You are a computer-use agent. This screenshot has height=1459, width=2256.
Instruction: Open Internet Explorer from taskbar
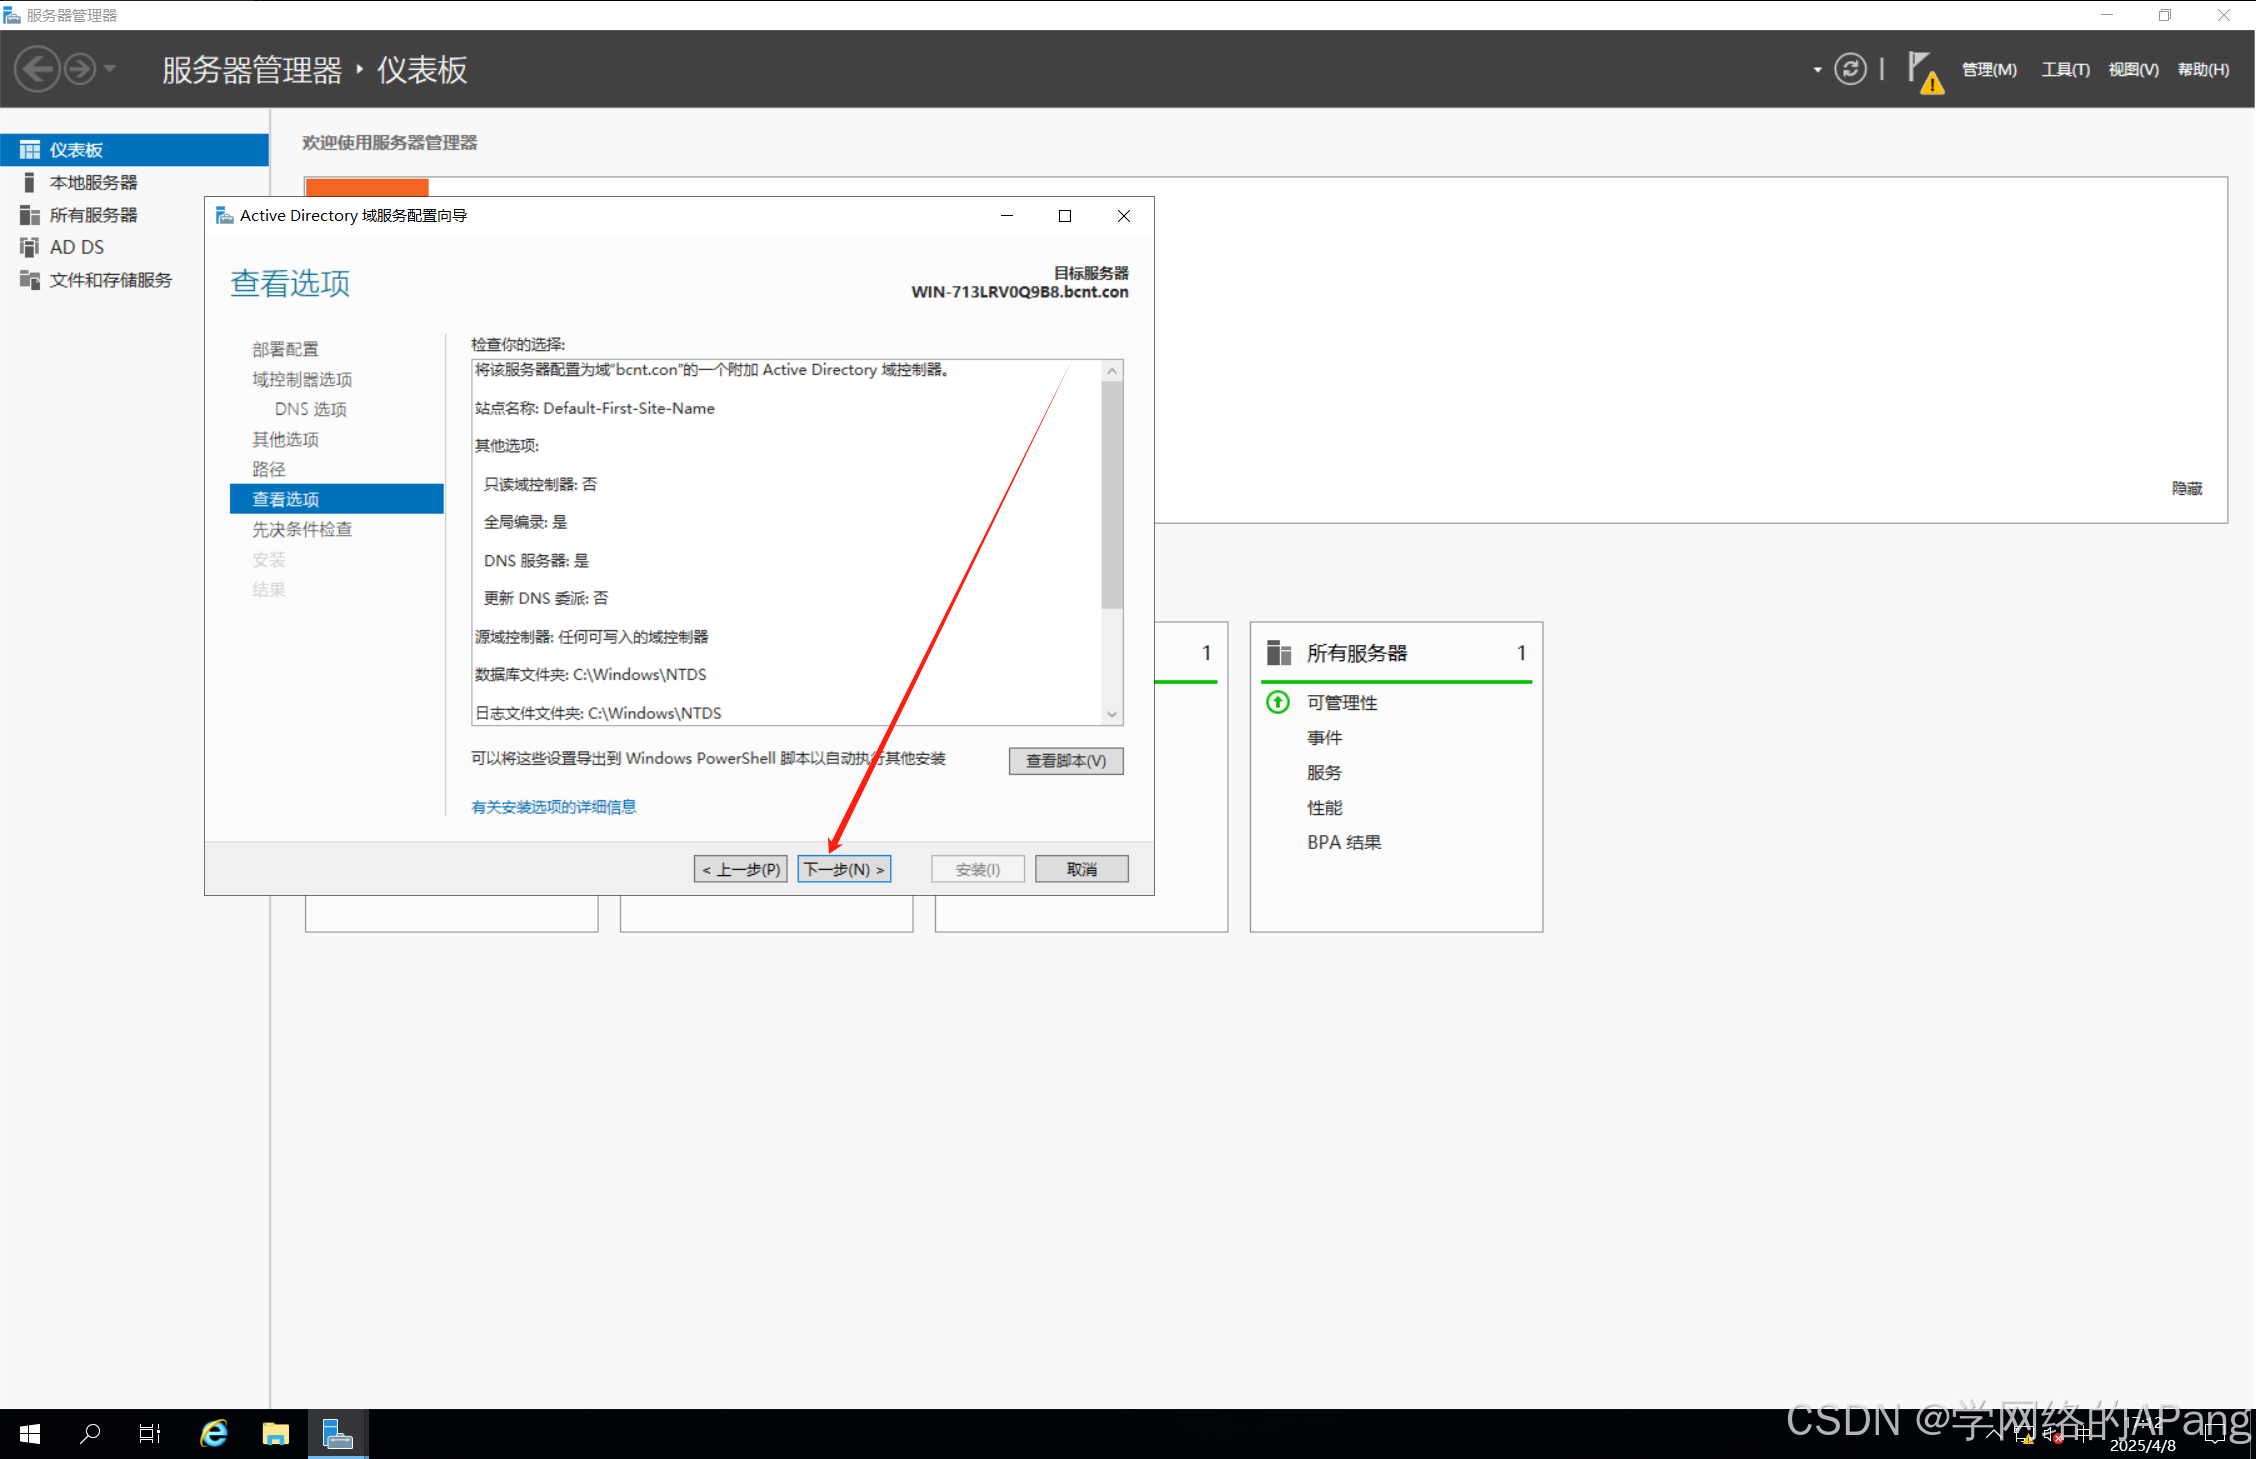click(x=214, y=1433)
